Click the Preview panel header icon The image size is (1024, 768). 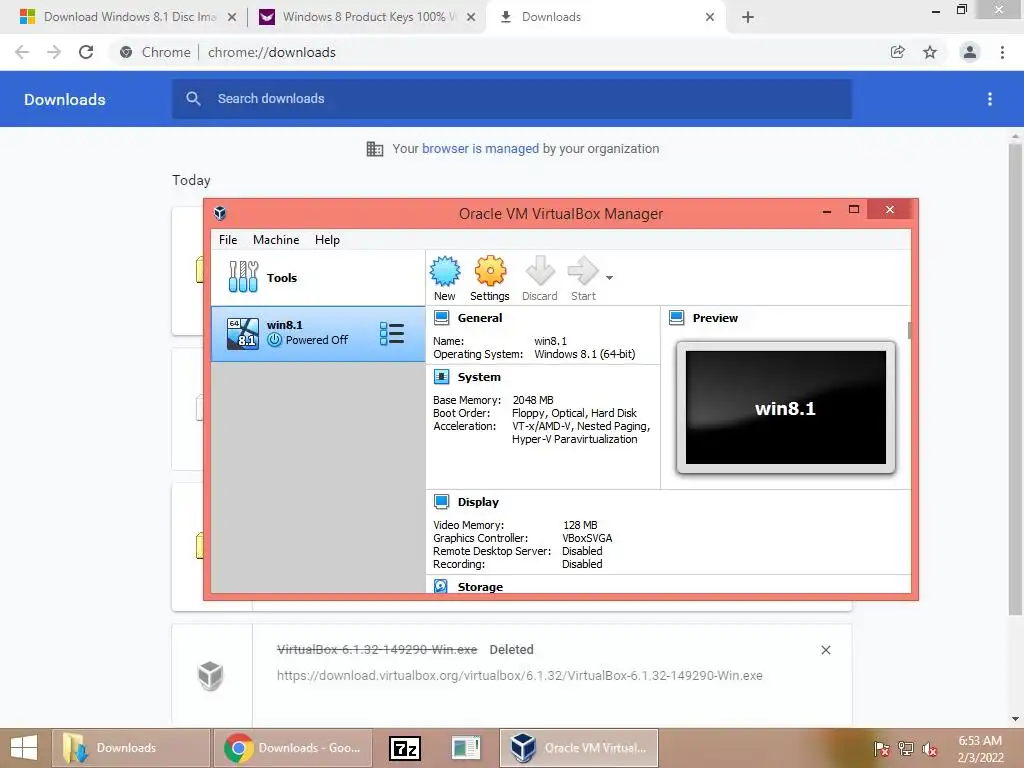[677, 318]
